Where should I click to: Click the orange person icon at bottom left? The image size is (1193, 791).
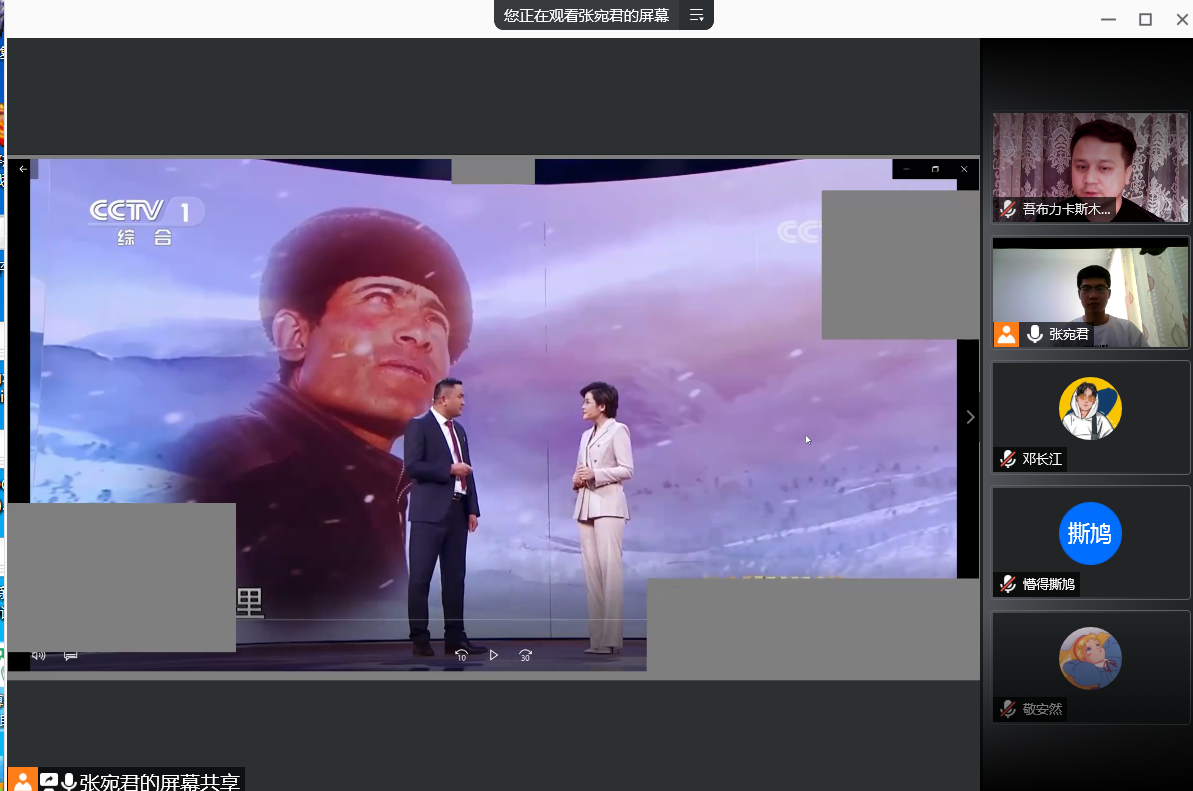(23, 780)
